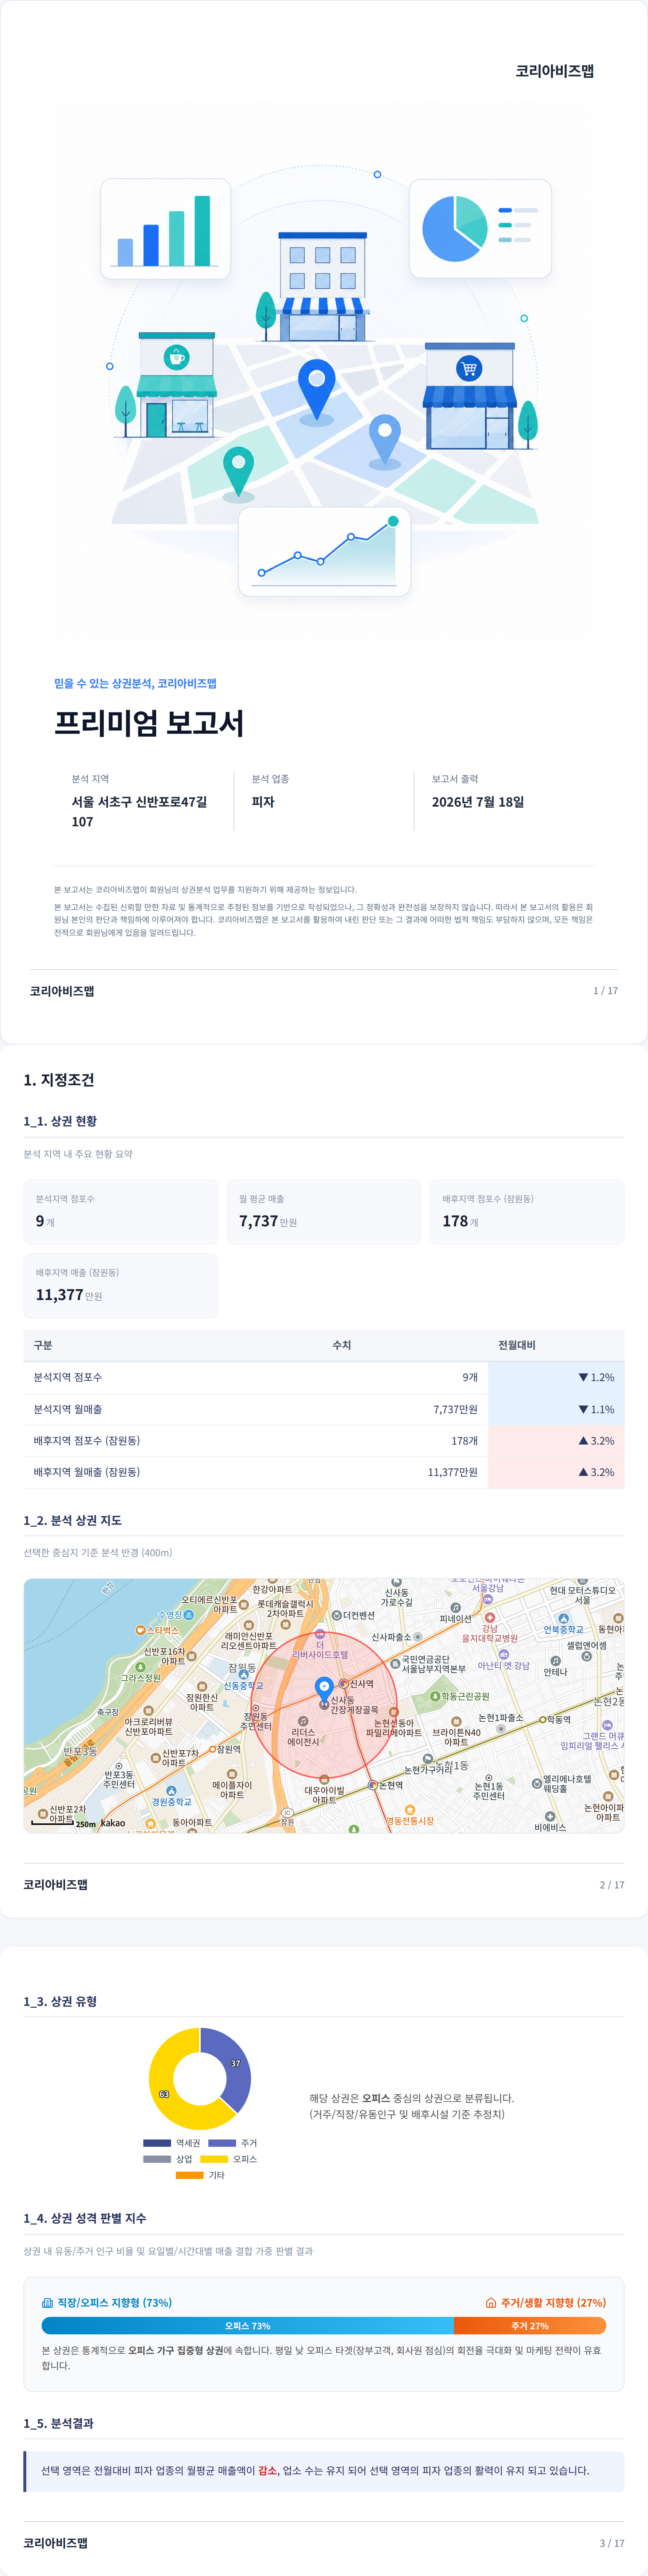Click the 1_2. 분석 상권 지도 heading
Image resolution: width=648 pixels, height=2576 pixels.
pos(73,1520)
